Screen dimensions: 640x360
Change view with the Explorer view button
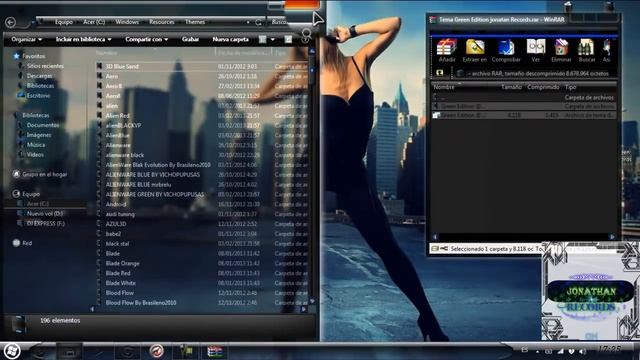coord(262,39)
